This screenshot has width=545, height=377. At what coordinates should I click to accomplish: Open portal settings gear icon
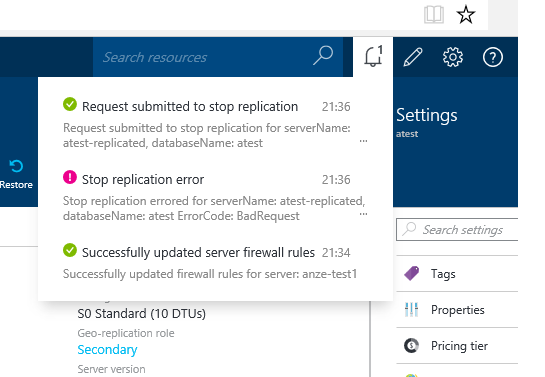453,57
